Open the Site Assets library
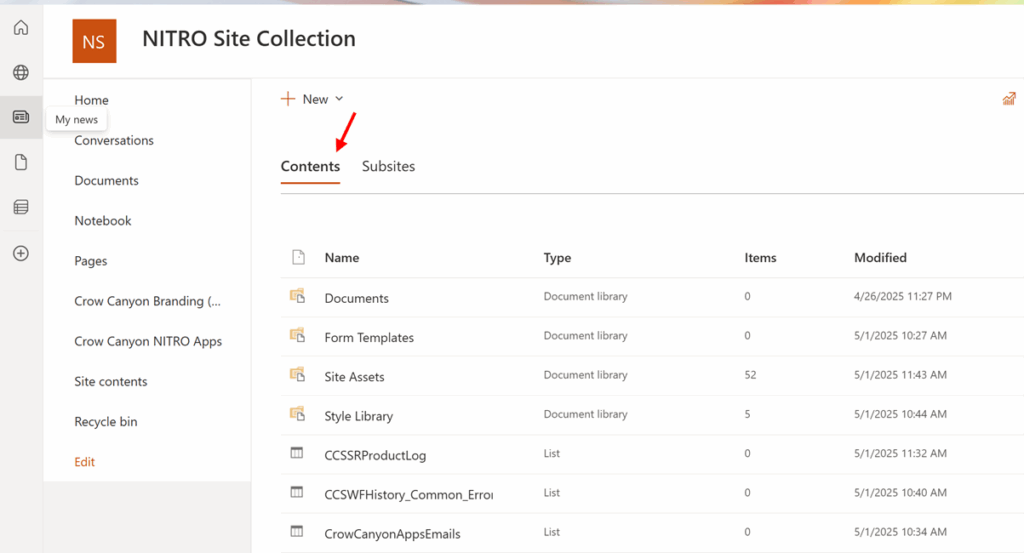 pos(355,377)
